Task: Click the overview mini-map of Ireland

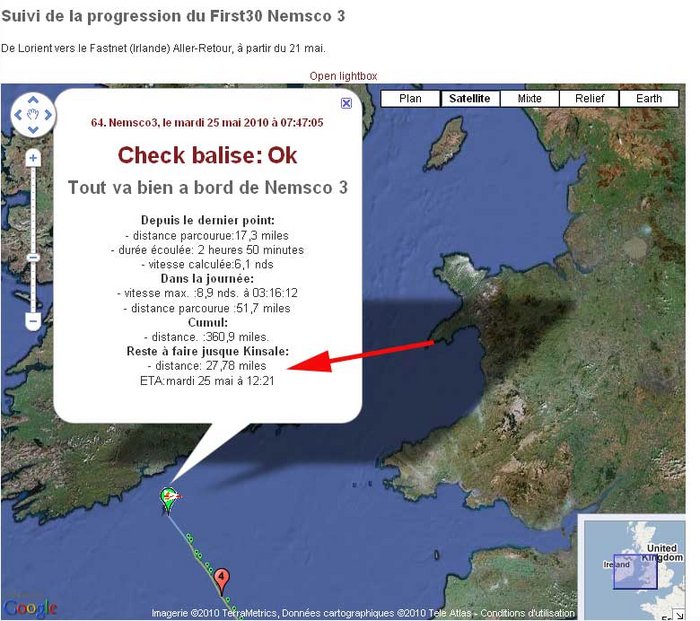Action: [633, 567]
